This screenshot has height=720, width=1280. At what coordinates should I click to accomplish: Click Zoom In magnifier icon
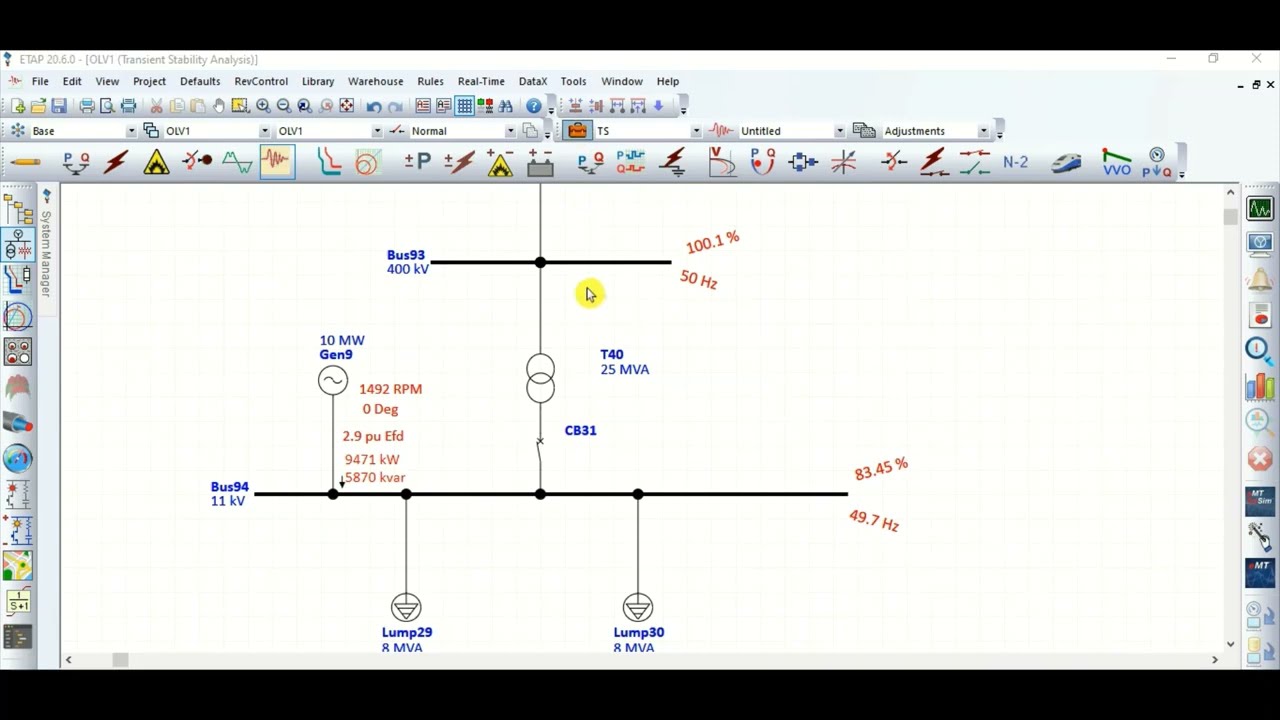(x=263, y=106)
